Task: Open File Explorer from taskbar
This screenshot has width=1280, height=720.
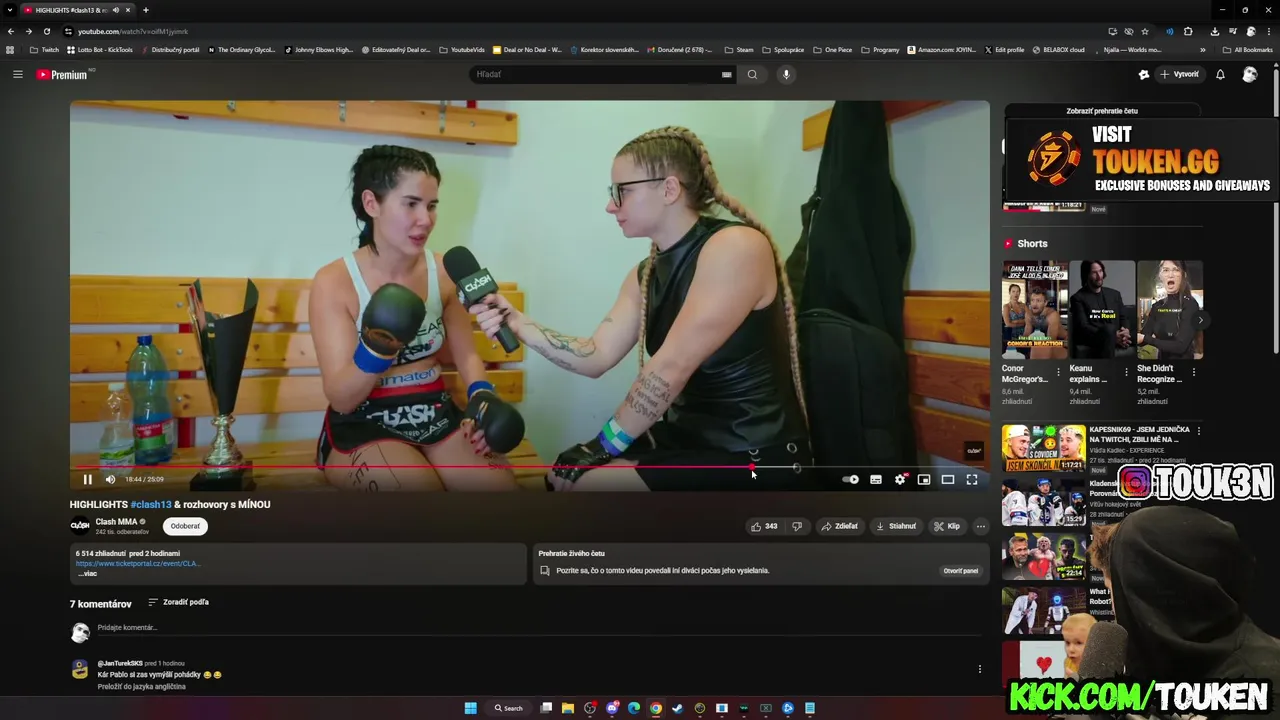Action: pyautogui.click(x=568, y=708)
